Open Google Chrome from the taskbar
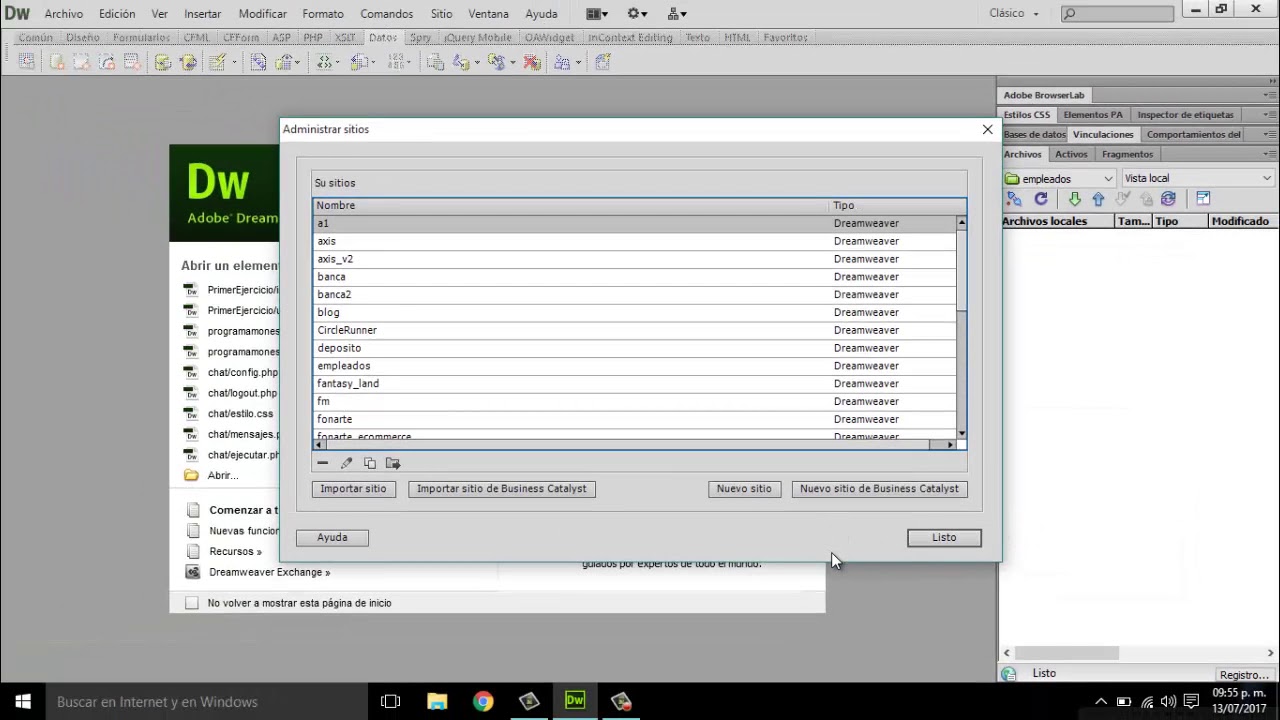Viewport: 1280px width, 720px height. [483, 701]
